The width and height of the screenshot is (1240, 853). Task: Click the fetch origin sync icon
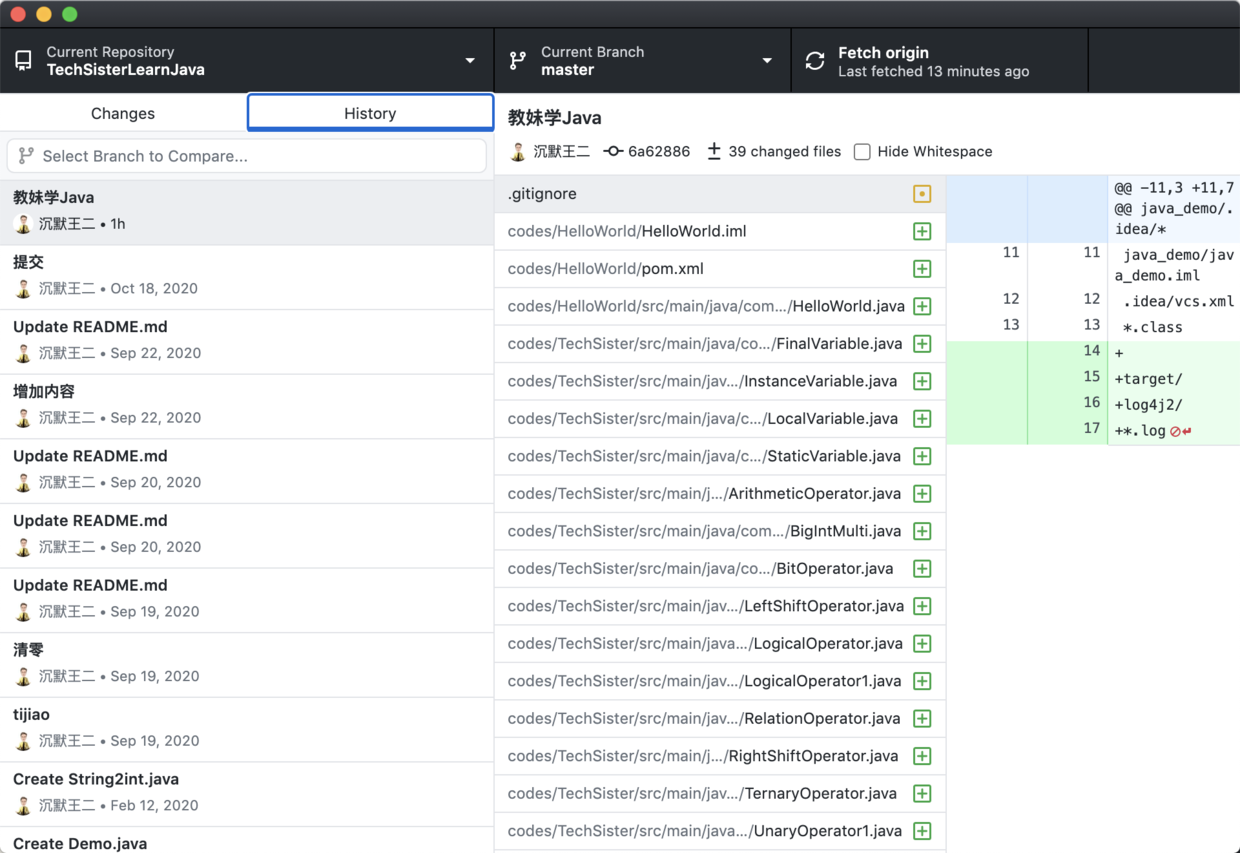tap(815, 61)
